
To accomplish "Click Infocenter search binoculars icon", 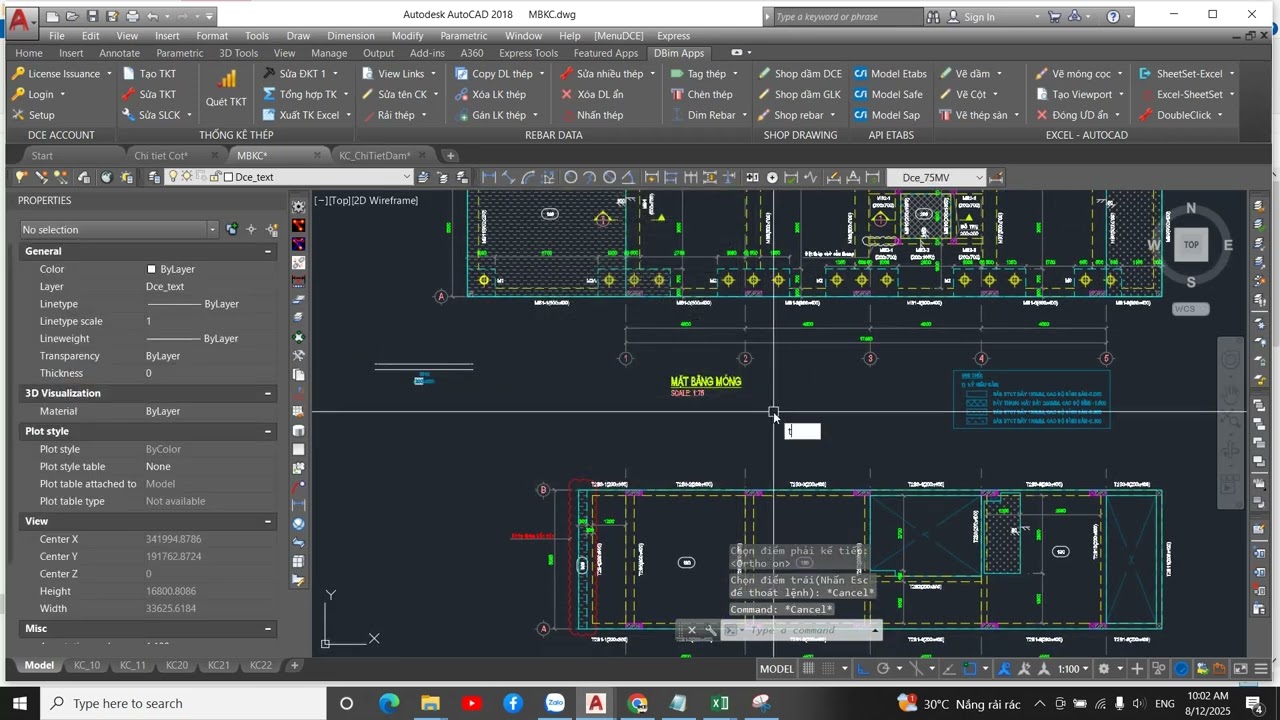I will (933, 17).
